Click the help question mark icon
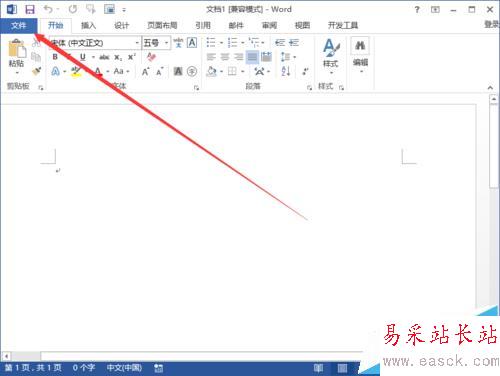Screen dimensions: 500x376 (x=417, y=10)
